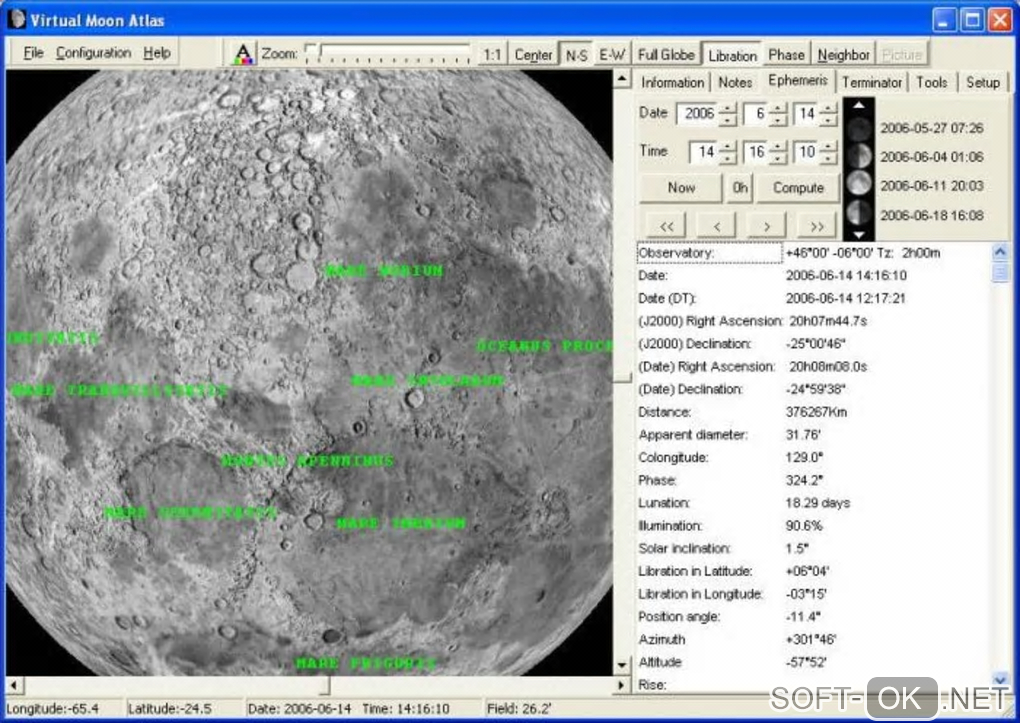
Task: Switch to the Setup tab
Action: 982,83
